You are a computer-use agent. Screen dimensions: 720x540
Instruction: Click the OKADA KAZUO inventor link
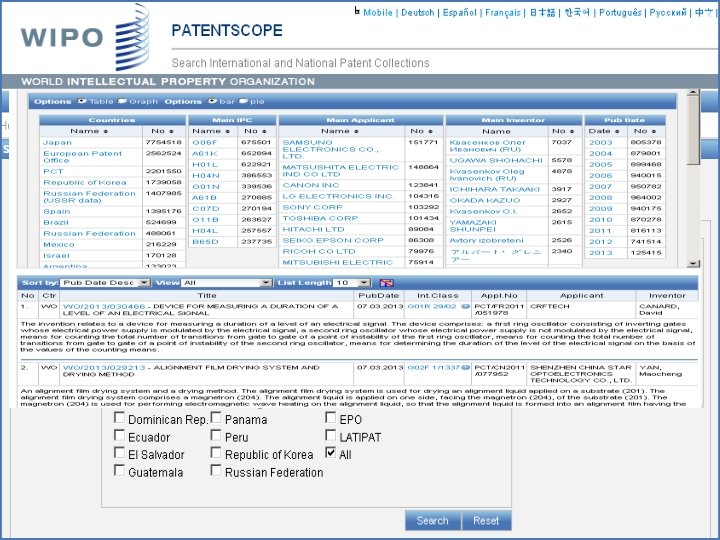pos(485,201)
